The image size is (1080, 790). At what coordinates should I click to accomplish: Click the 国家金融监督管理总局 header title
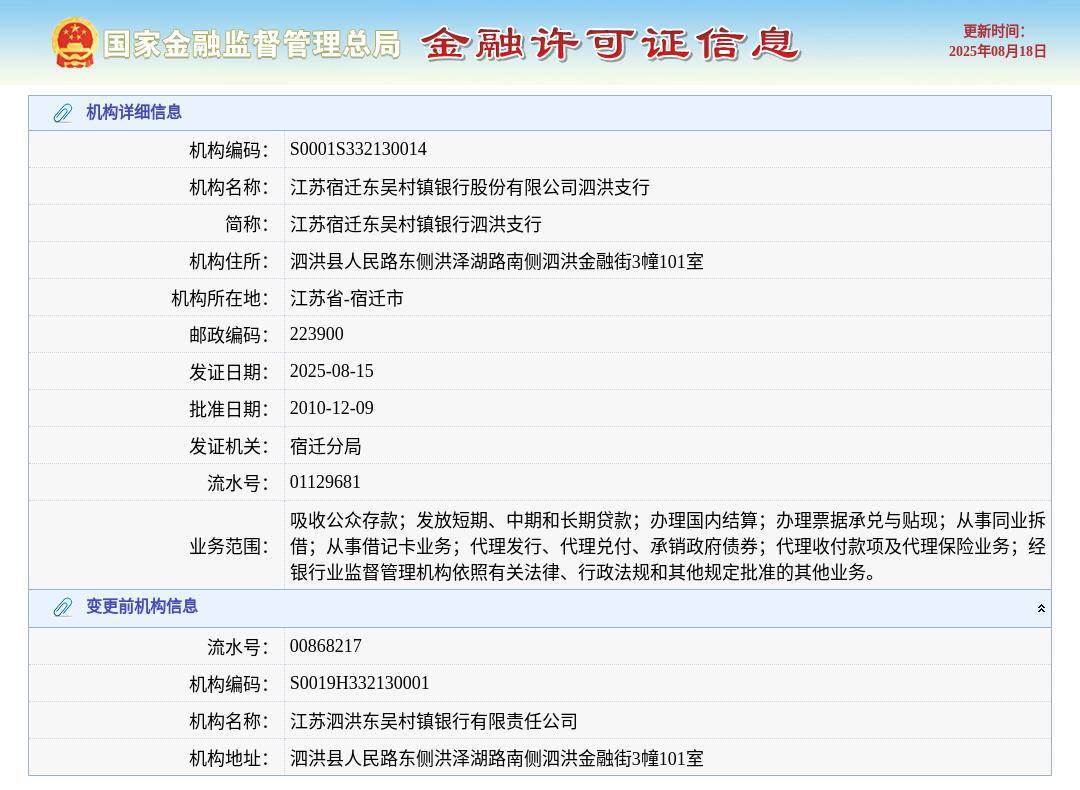[252, 44]
